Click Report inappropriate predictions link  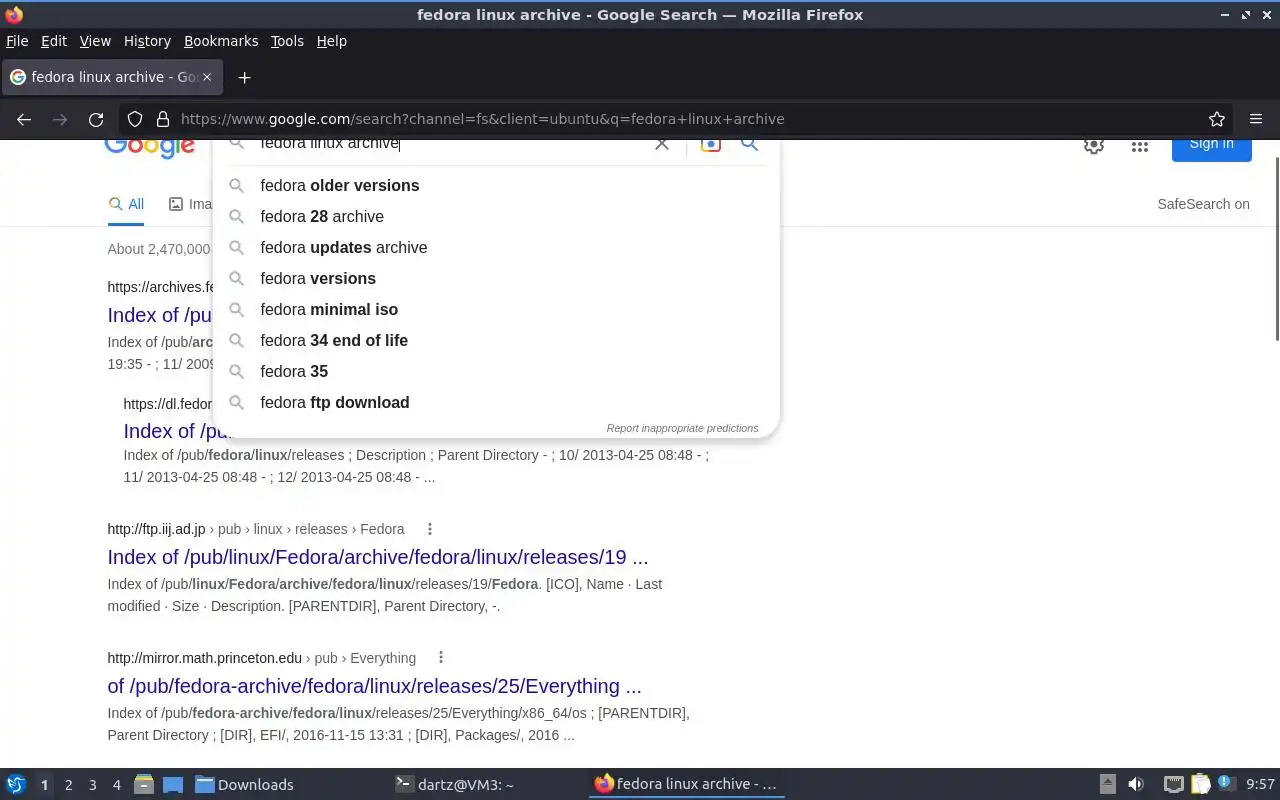click(682, 428)
